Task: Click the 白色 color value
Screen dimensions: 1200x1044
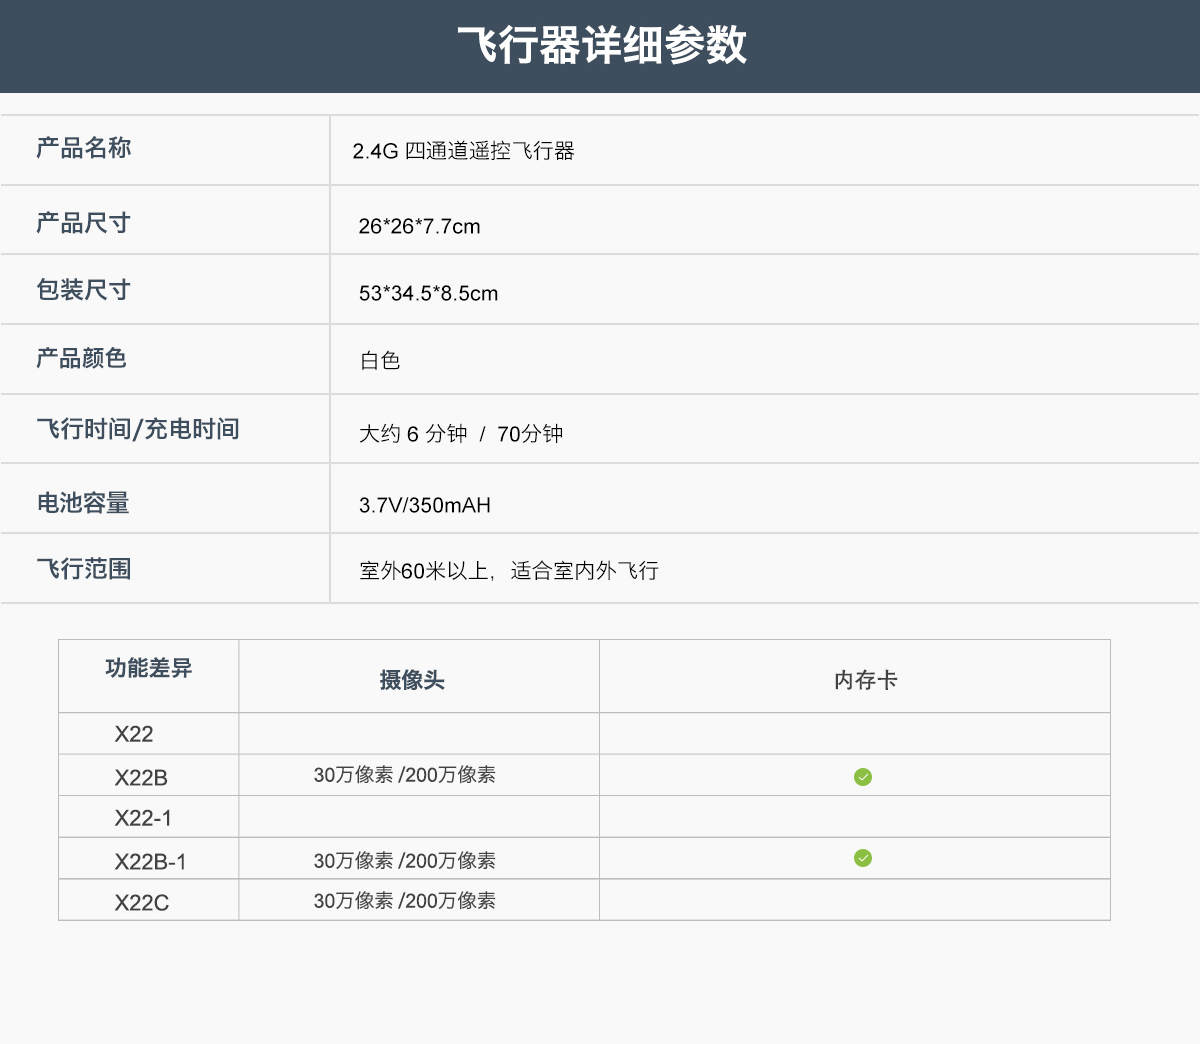Action: pyautogui.click(x=380, y=361)
